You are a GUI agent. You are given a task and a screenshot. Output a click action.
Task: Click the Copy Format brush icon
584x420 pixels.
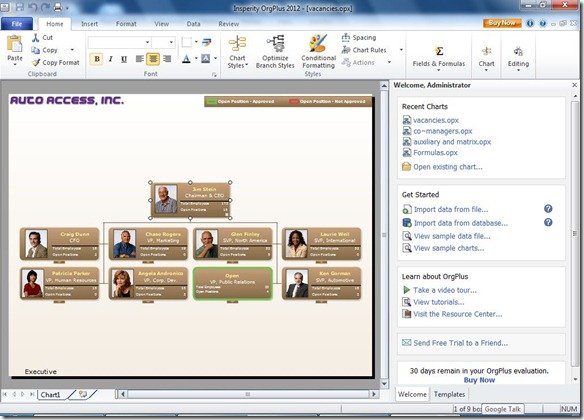(x=36, y=63)
